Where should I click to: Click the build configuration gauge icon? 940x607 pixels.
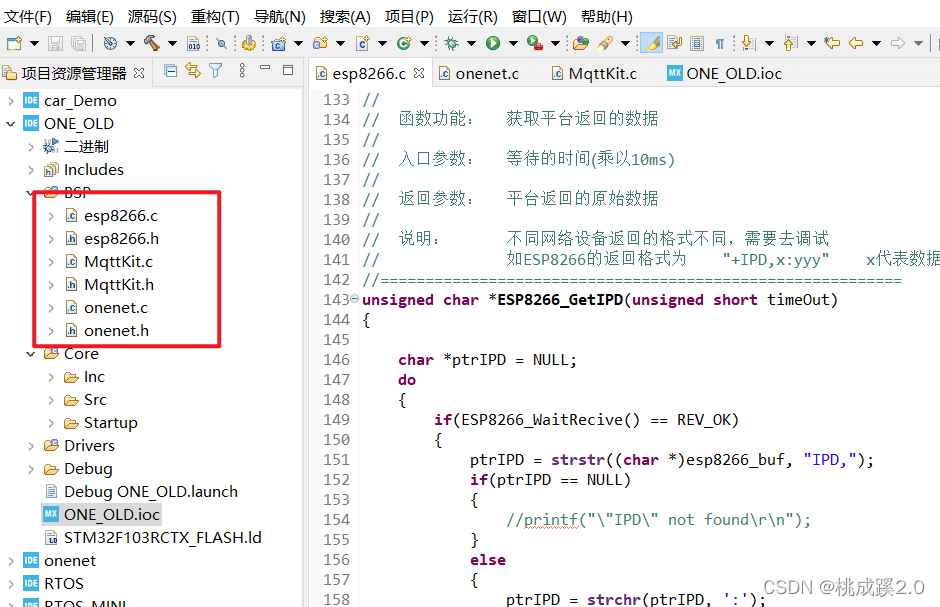point(110,43)
